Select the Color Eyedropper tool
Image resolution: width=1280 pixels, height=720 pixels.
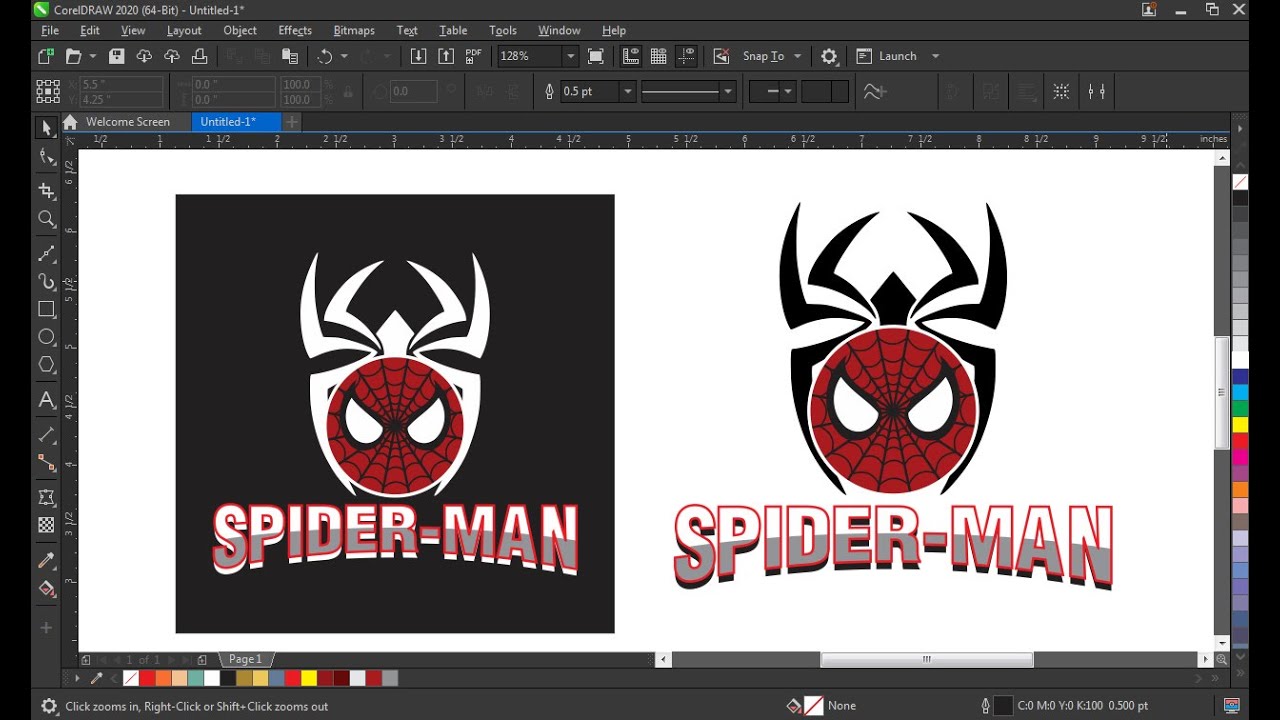tap(46, 560)
